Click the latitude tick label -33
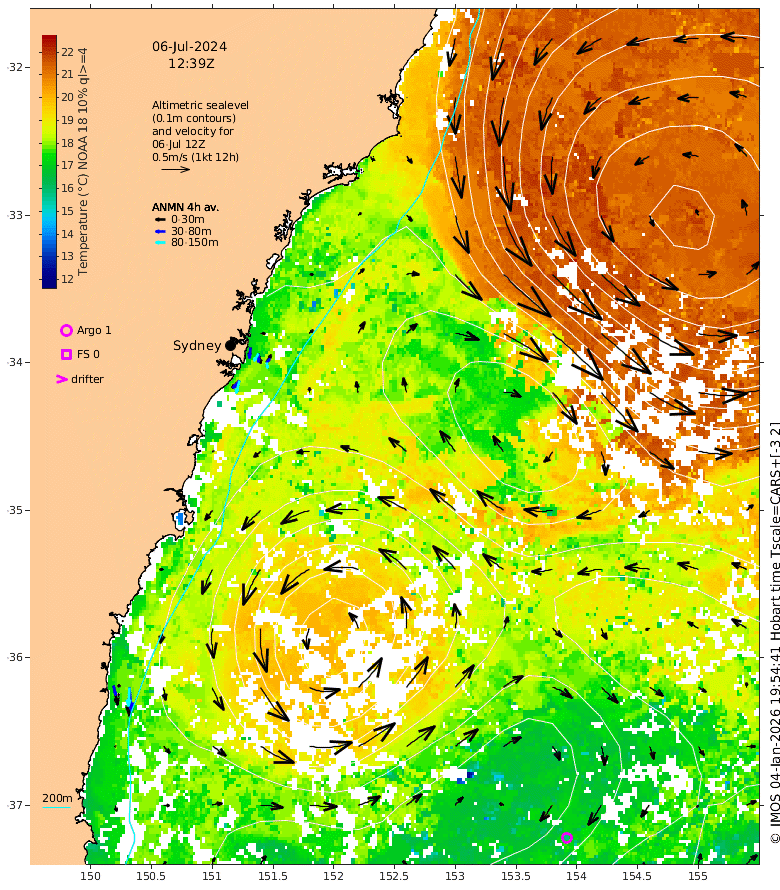 click(15, 215)
